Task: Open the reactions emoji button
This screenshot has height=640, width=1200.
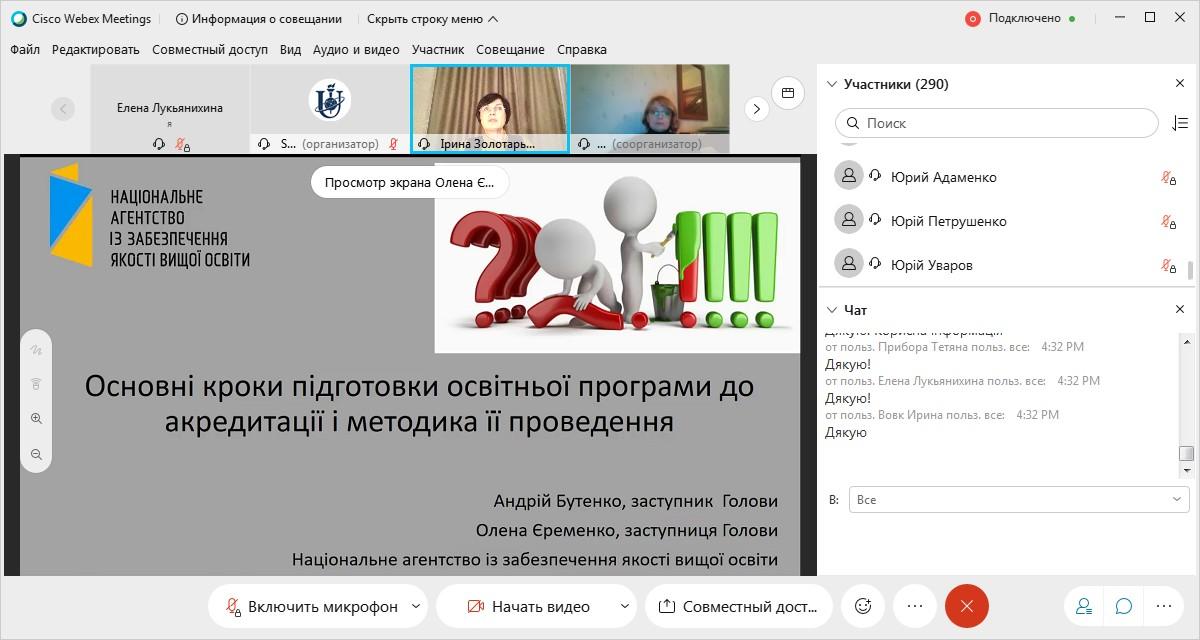Action: (863, 606)
